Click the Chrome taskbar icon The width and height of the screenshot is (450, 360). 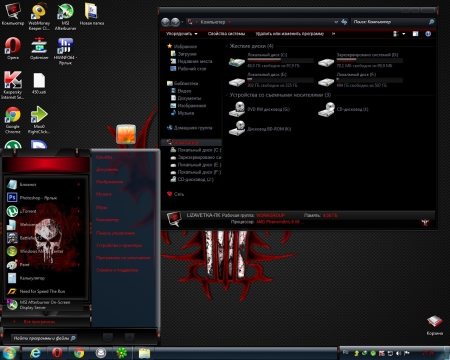point(79,353)
